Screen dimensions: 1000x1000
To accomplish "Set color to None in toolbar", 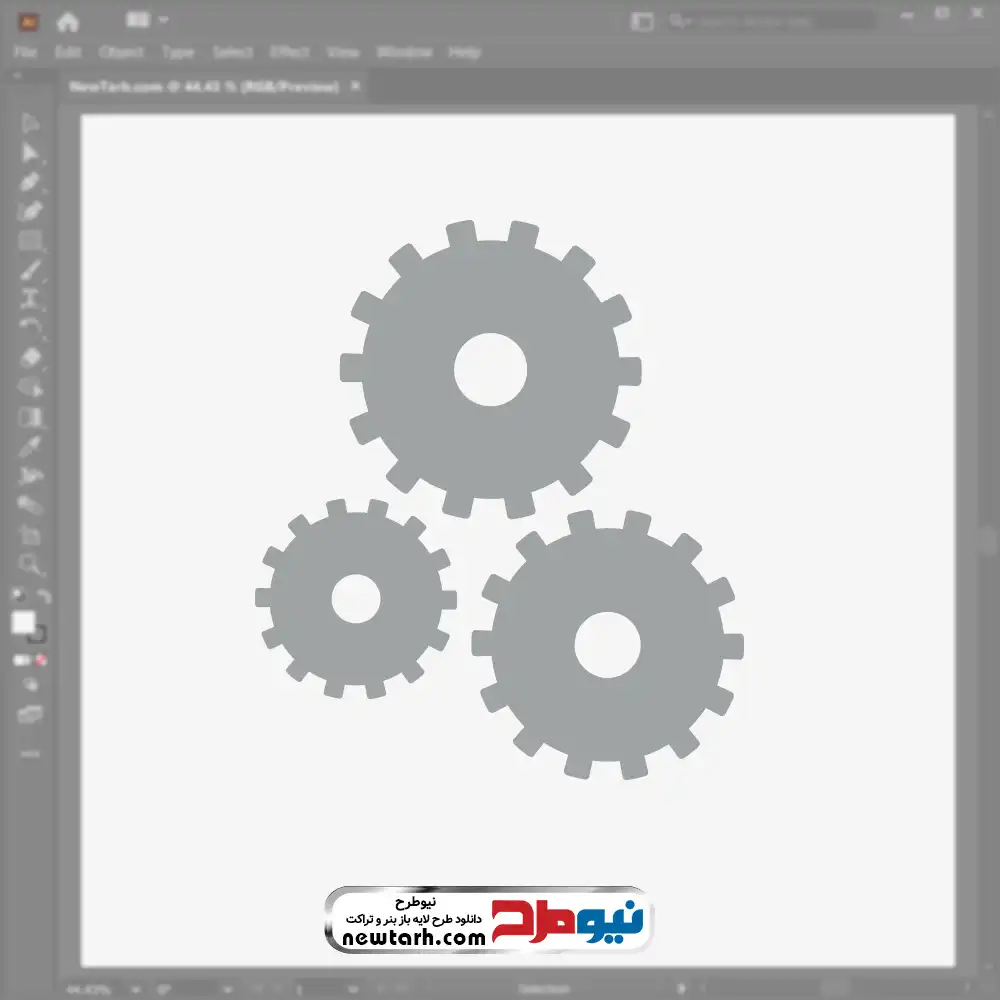I will click(42, 660).
